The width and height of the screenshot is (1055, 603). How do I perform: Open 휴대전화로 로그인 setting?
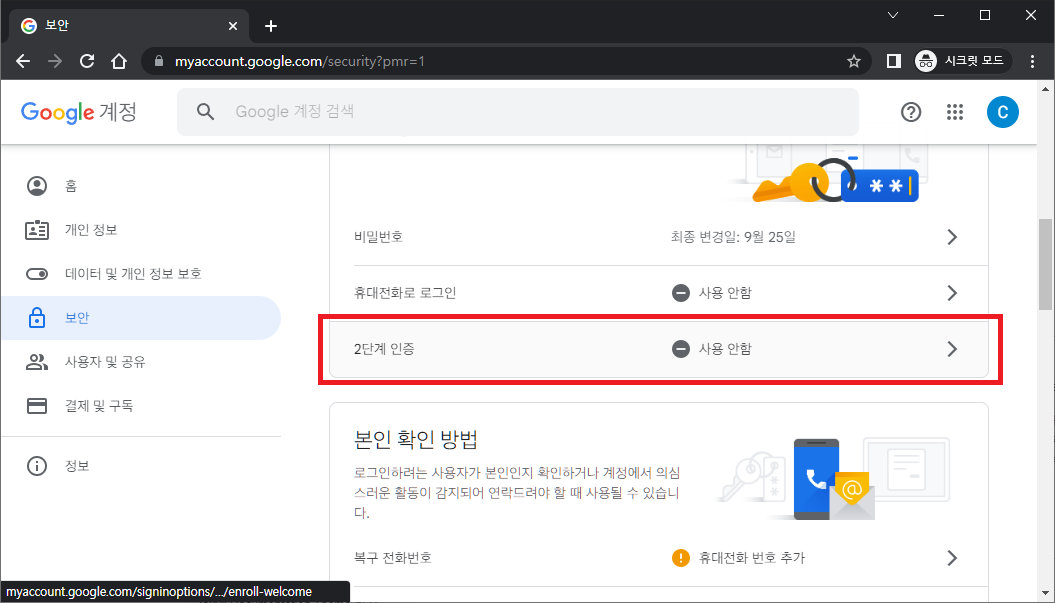659,293
